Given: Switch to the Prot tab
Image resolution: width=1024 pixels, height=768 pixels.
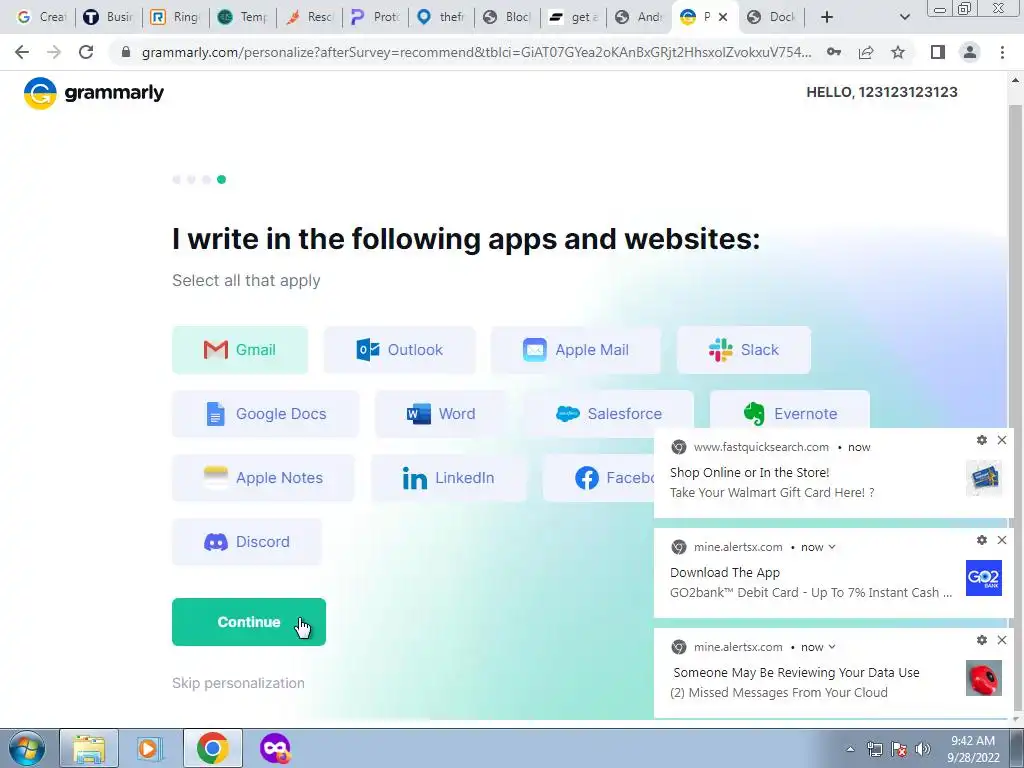Looking at the screenshot, I should coord(376,17).
